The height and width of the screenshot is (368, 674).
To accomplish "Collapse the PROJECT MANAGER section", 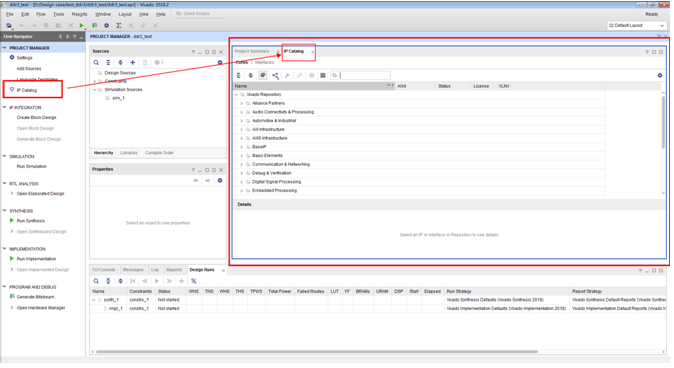I will 5,48.
